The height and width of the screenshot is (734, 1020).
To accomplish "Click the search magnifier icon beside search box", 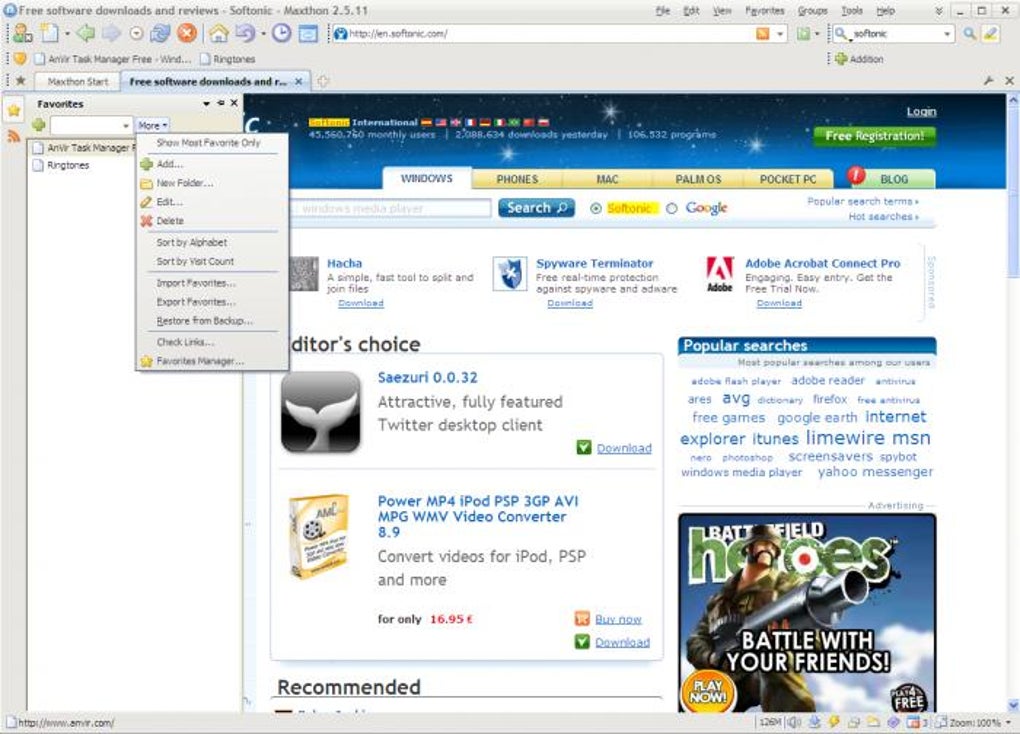I will [969, 34].
